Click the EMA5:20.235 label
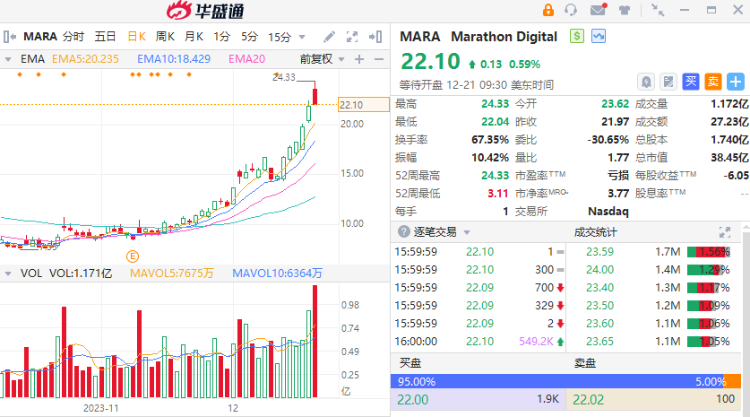The height and width of the screenshot is (417, 750). pos(85,59)
